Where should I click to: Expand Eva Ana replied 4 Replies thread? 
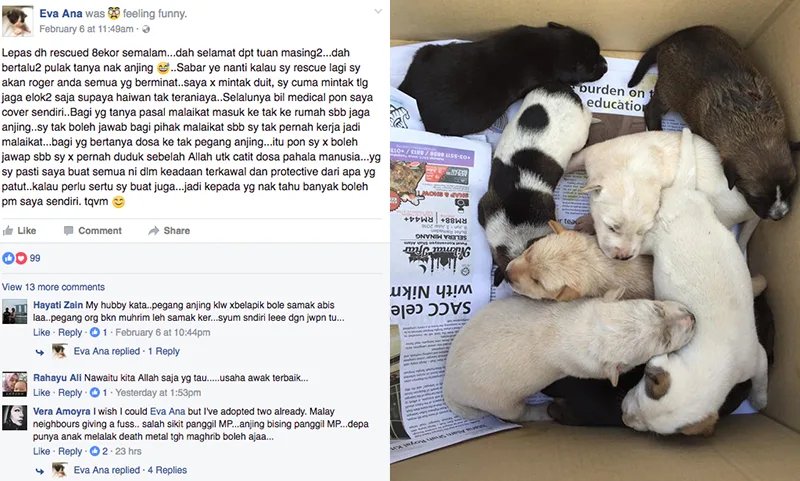[x=130, y=470]
